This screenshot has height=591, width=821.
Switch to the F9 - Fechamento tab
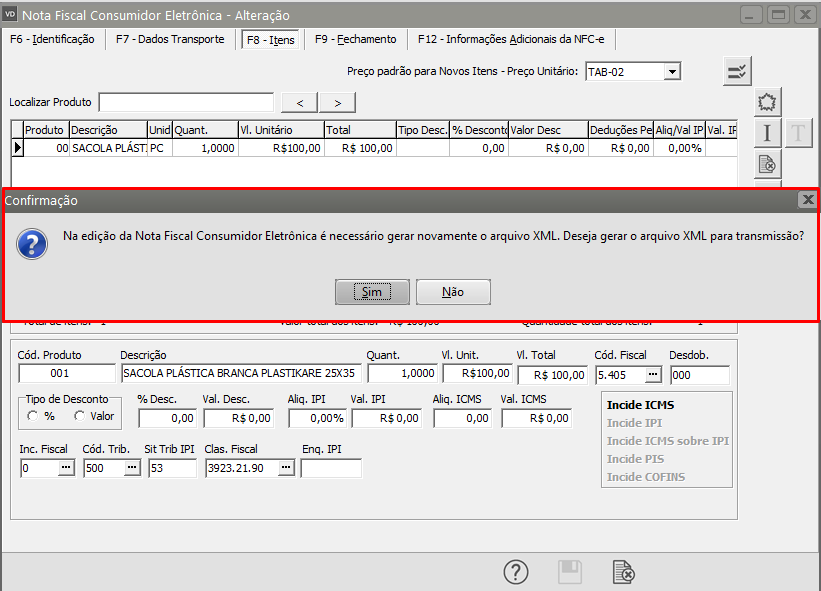[x=355, y=39]
